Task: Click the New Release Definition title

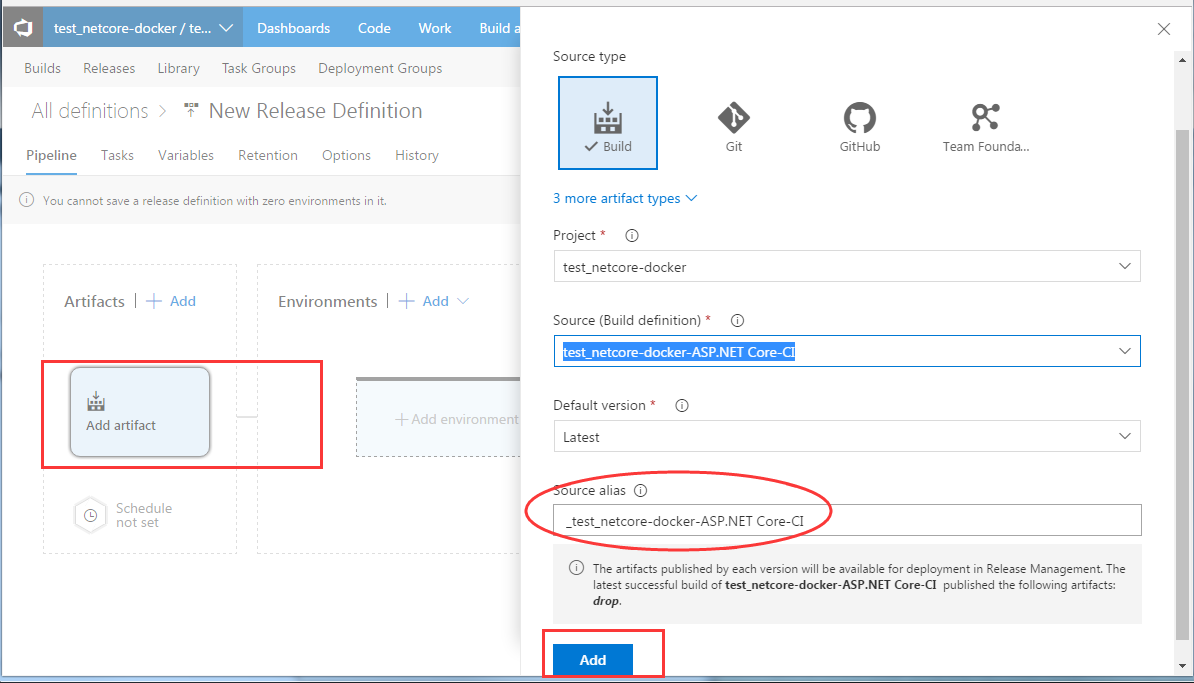Action: 315,111
